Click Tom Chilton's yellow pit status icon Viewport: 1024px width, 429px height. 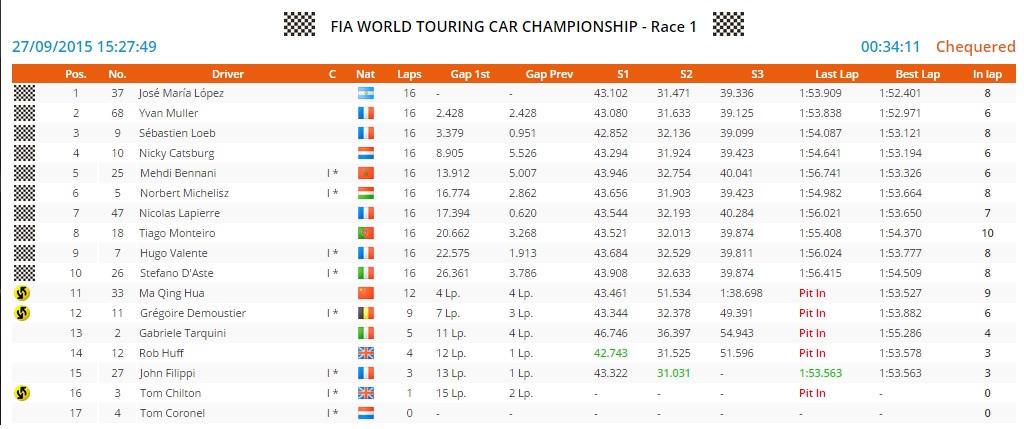[x=21, y=393]
